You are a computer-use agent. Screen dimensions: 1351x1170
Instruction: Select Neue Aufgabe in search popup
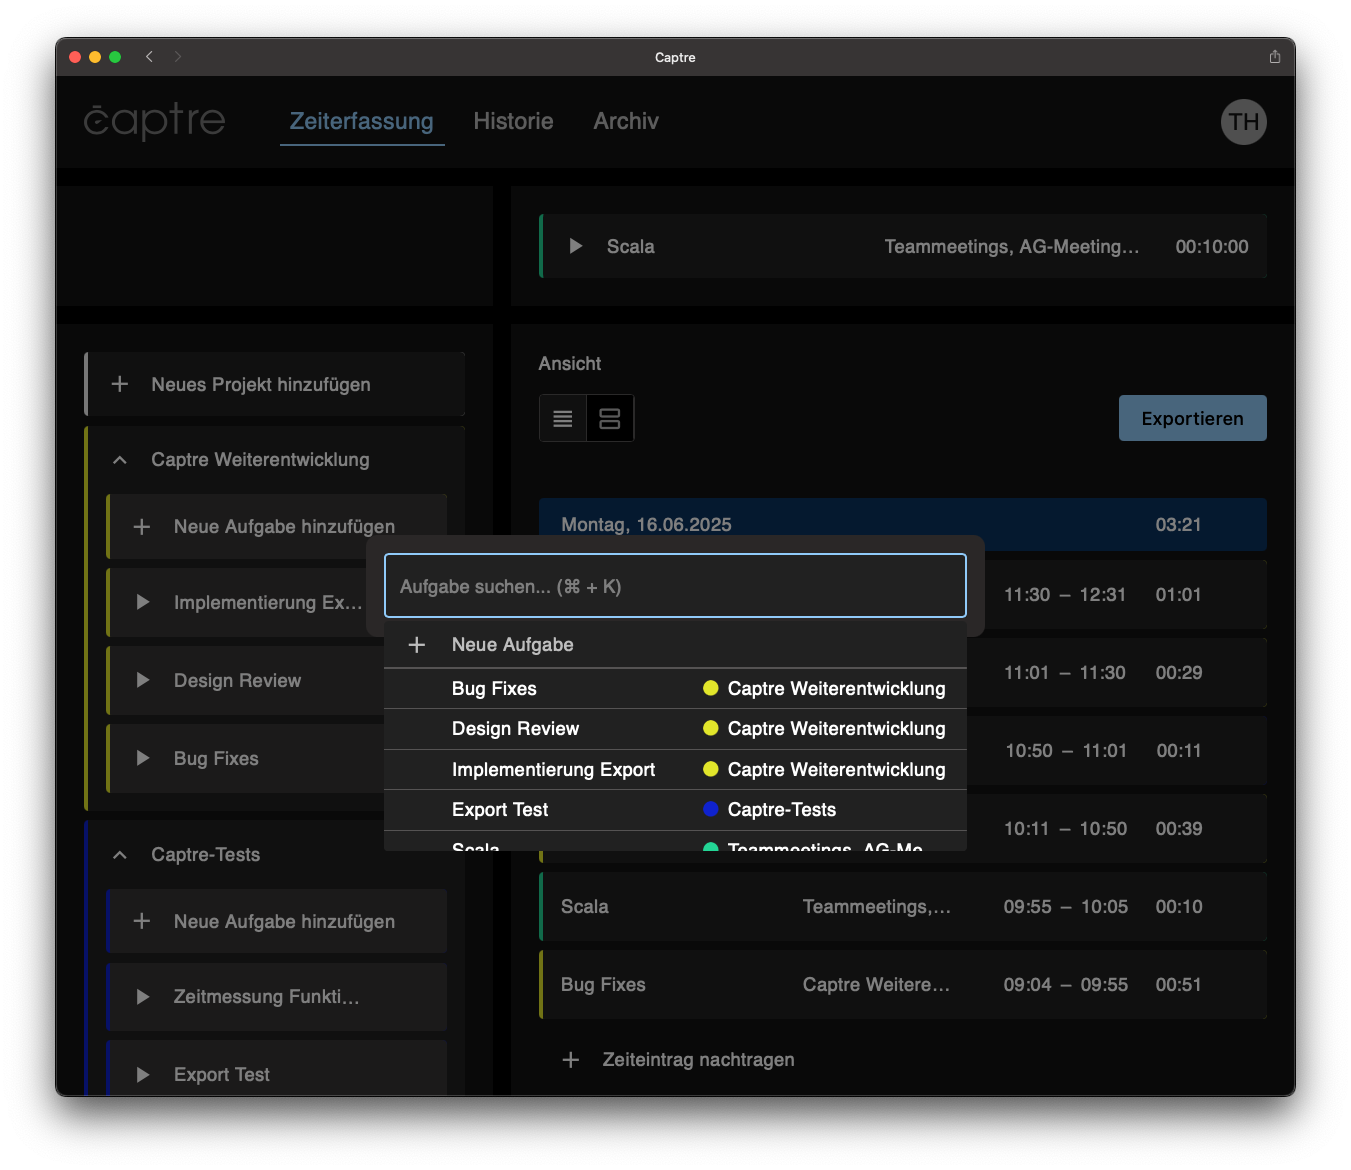point(675,645)
